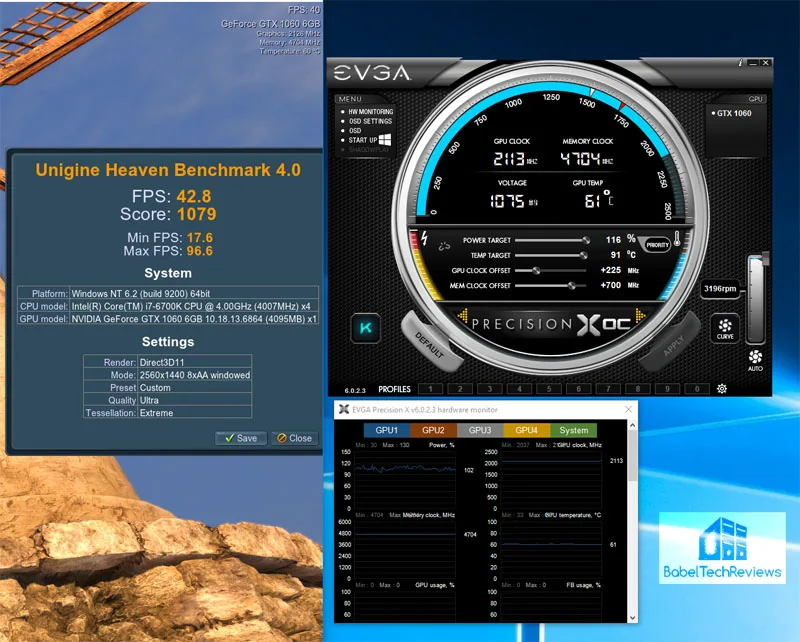Click the POWER TARGET slider handle
This screenshot has height=642, width=800.
(x=586, y=240)
